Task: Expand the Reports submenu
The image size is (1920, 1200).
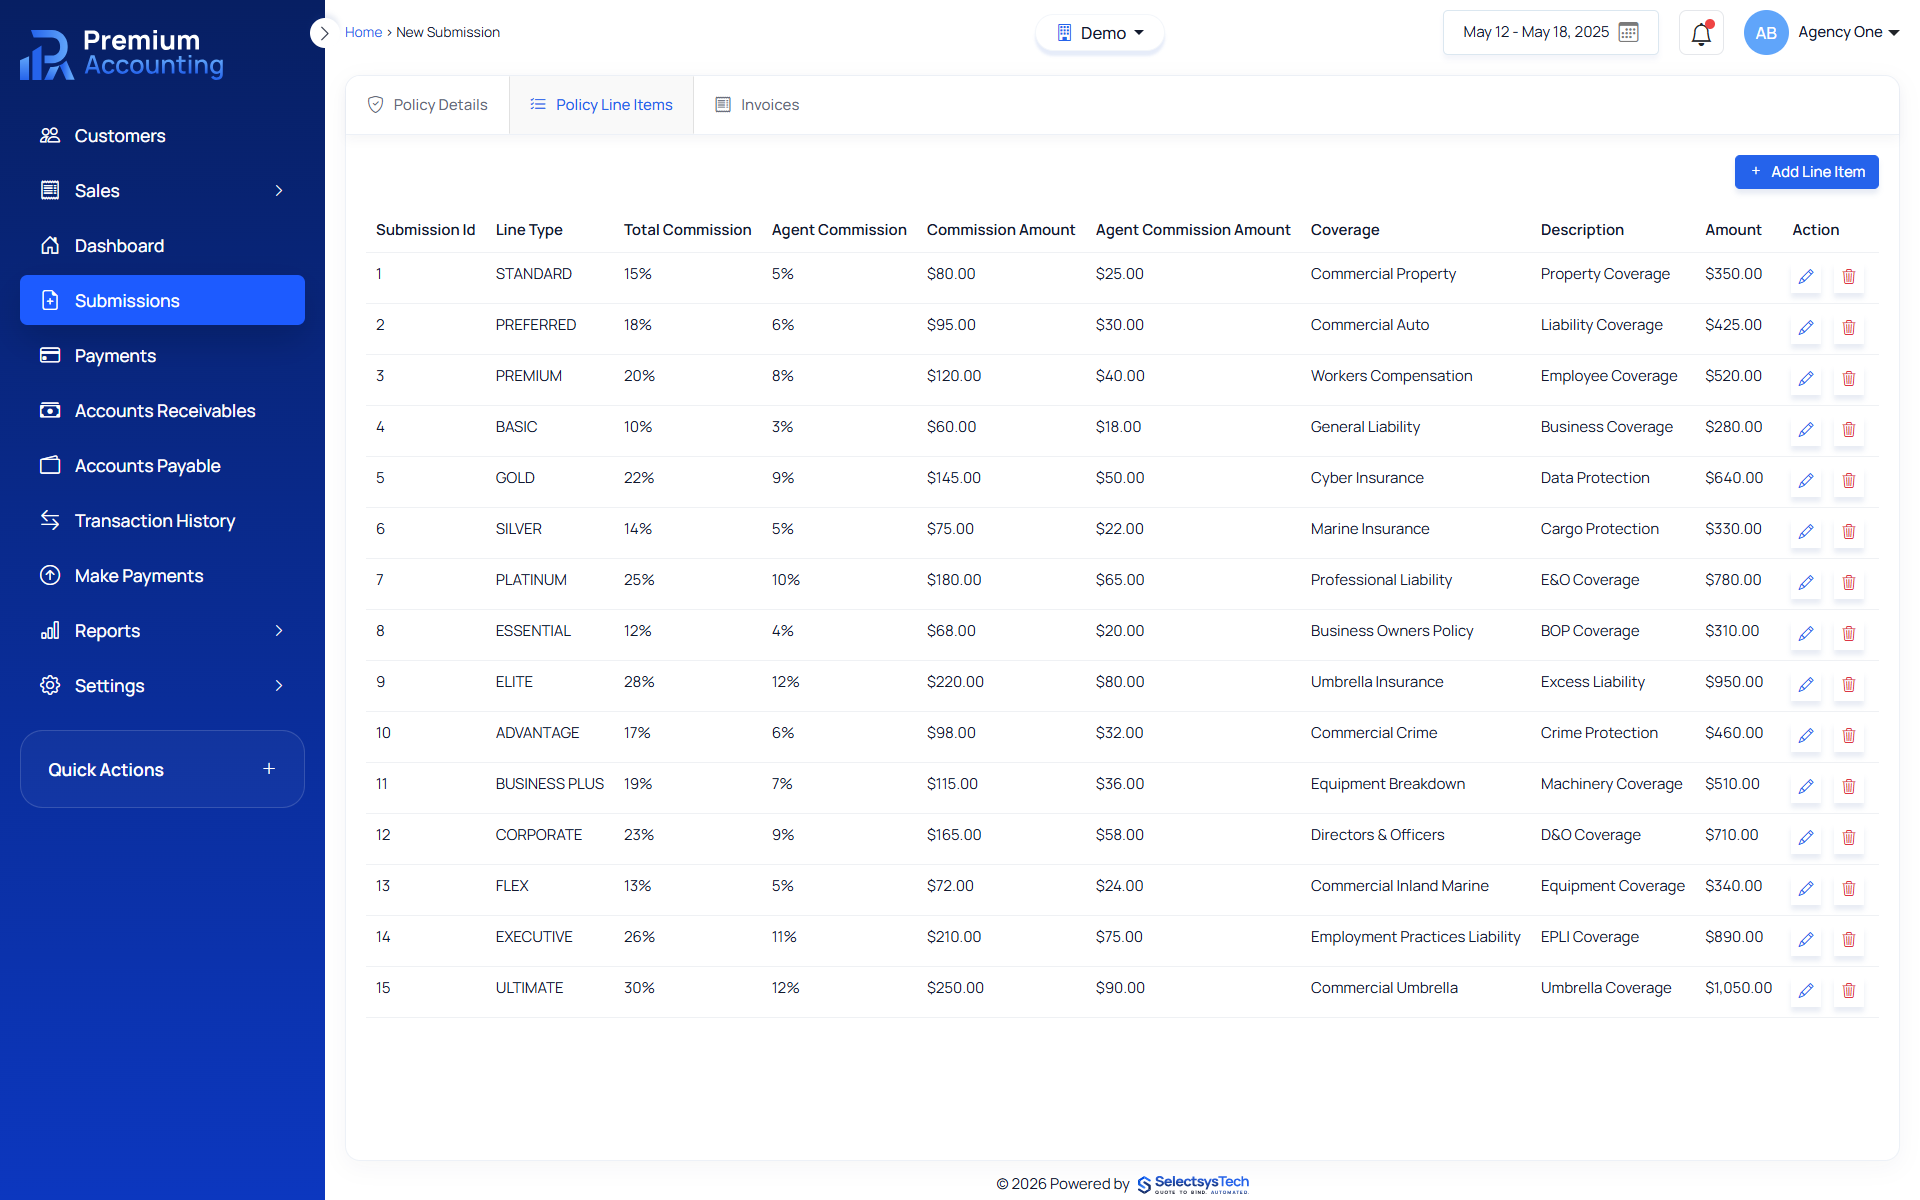Action: coord(279,630)
